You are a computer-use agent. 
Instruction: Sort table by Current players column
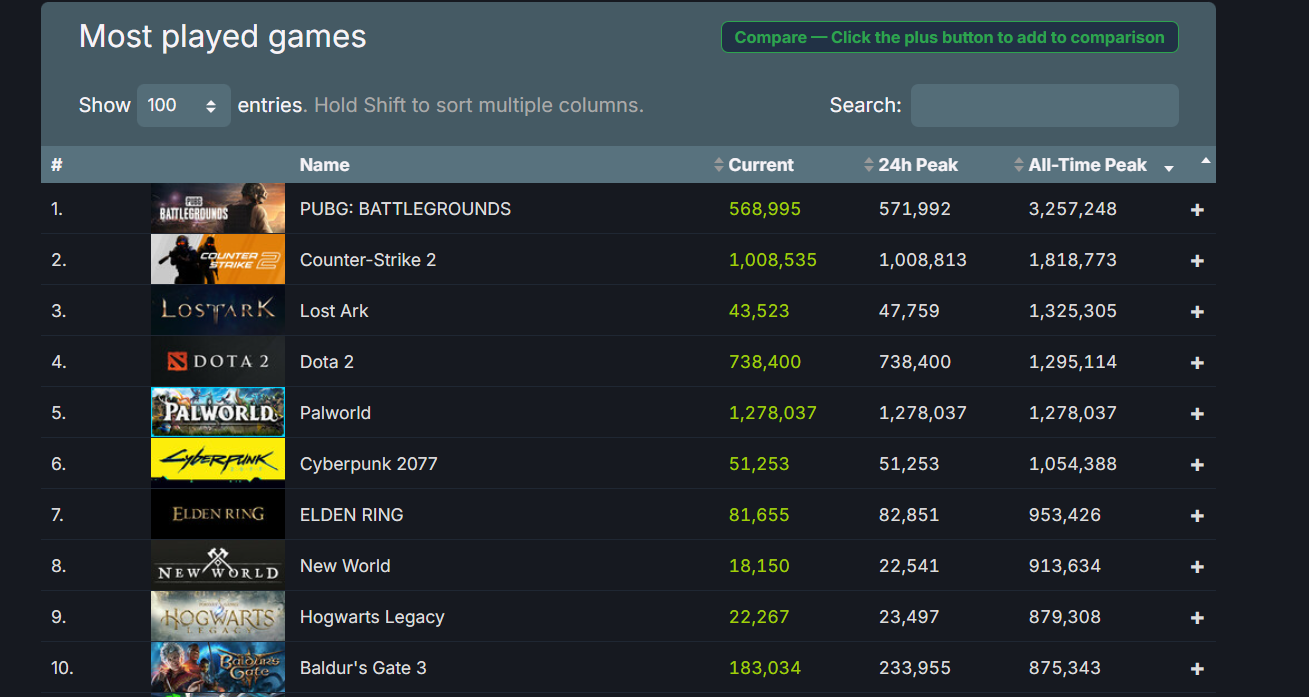pos(760,165)
